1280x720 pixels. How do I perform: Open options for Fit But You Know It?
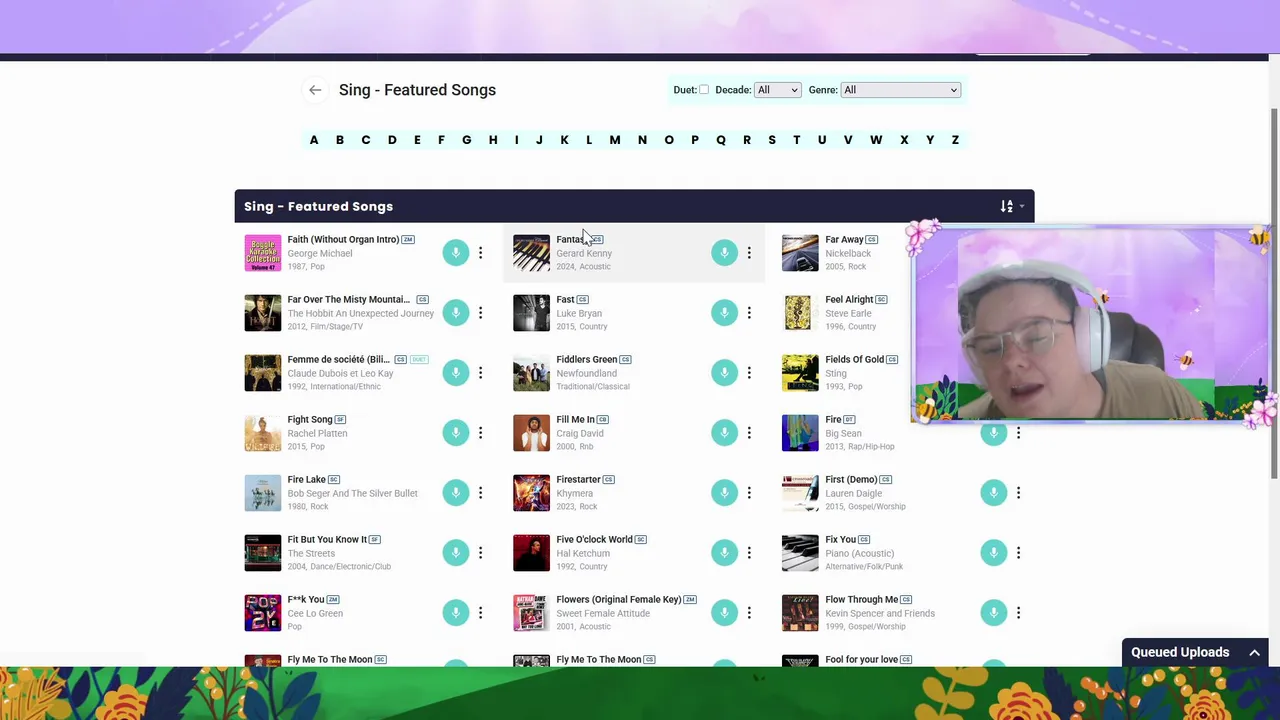[480, 553]
